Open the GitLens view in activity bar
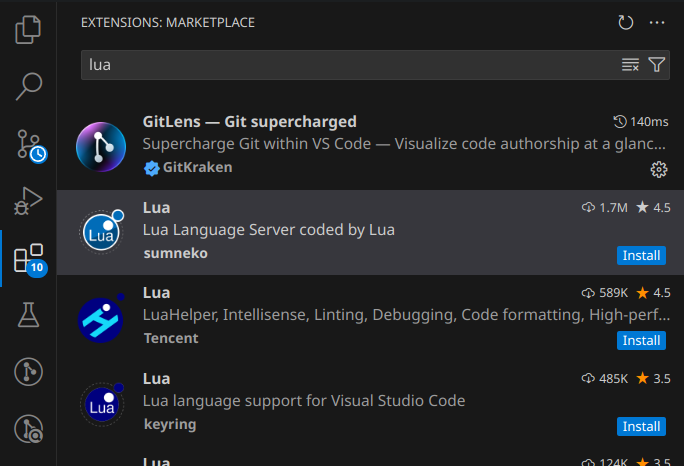This screenshot has height=466, width=684. 28,372
